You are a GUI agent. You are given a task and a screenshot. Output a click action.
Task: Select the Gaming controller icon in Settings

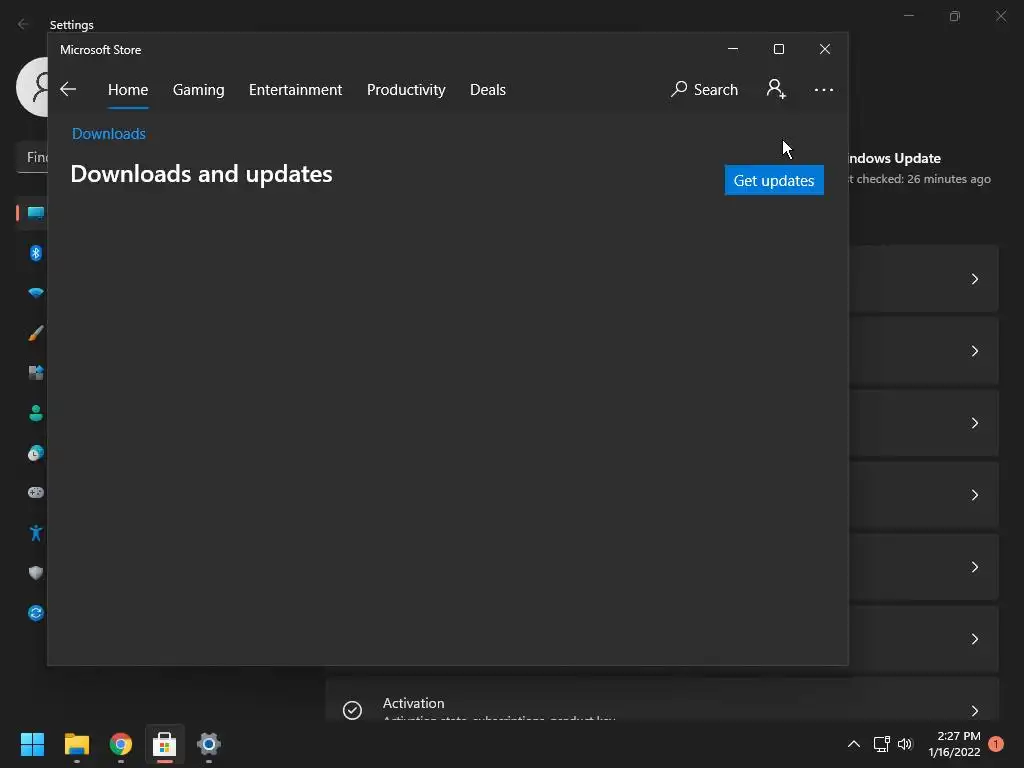coord(35,492)
